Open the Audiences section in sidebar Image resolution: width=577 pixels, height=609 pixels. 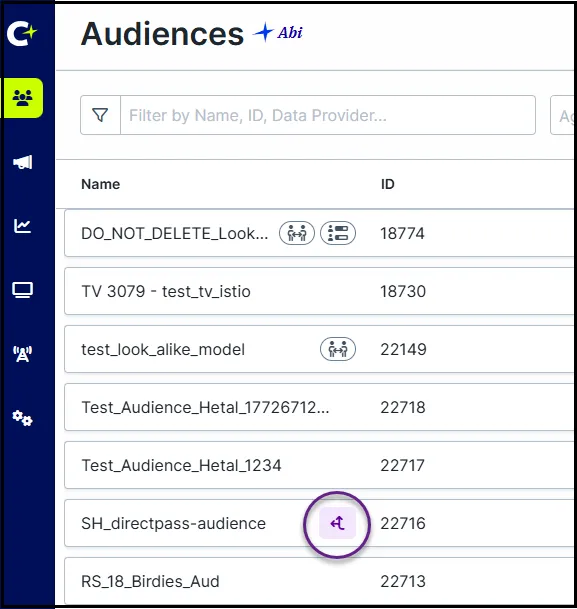pos(23,98)
